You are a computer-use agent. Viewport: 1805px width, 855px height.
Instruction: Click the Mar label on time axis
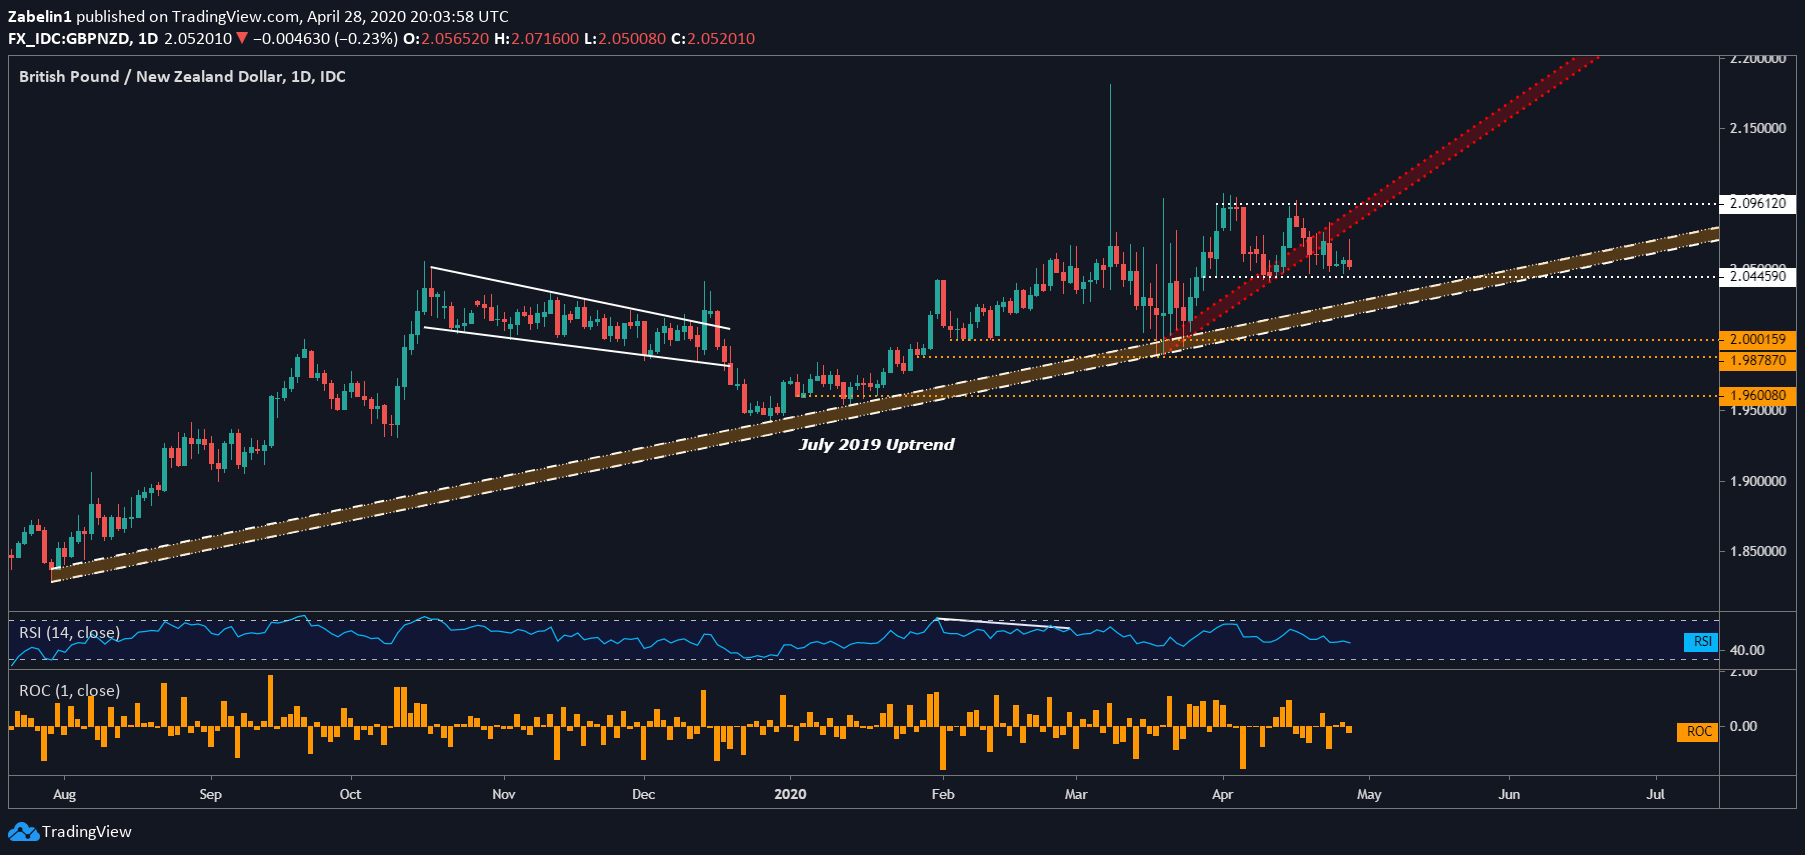pos(1076,795)
